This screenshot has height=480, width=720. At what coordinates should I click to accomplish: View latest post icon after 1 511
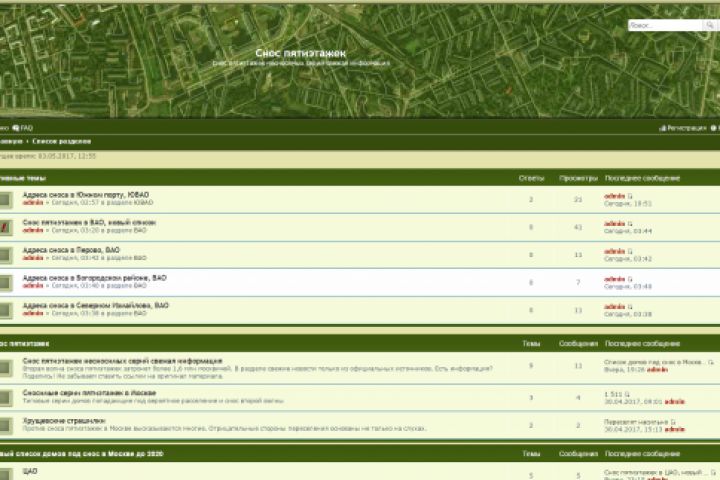627,395
